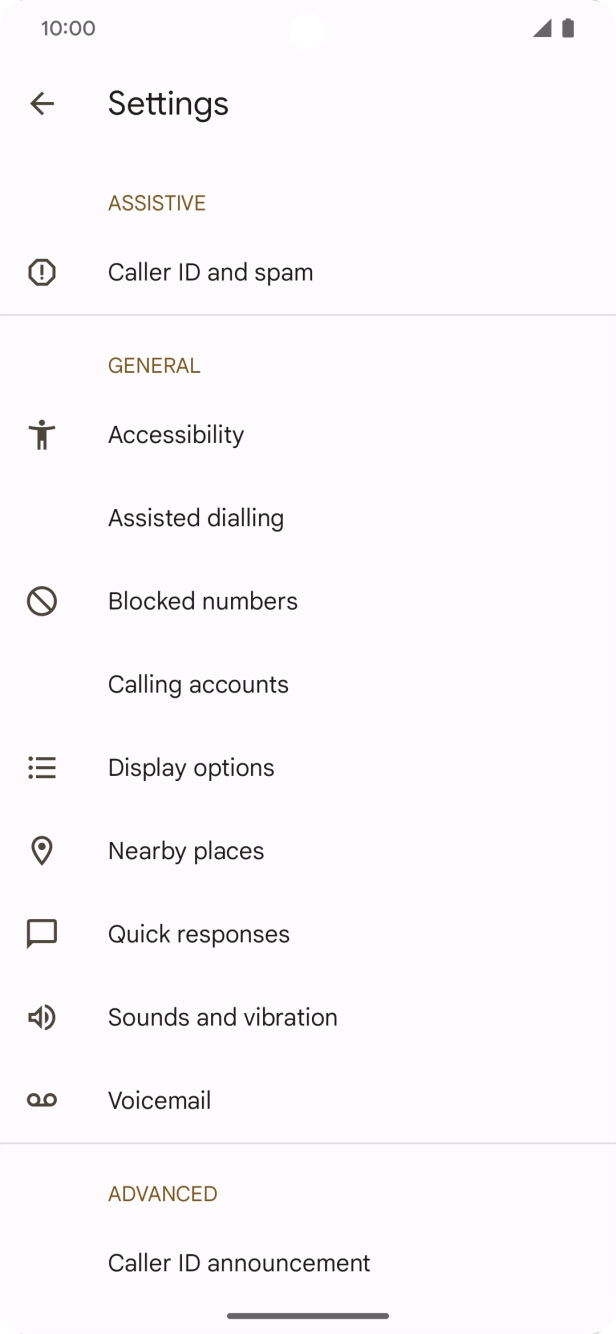This screenshot has height=1334, width=616.
Task: Tap the Display options list icon
Action: pos(42,768)
